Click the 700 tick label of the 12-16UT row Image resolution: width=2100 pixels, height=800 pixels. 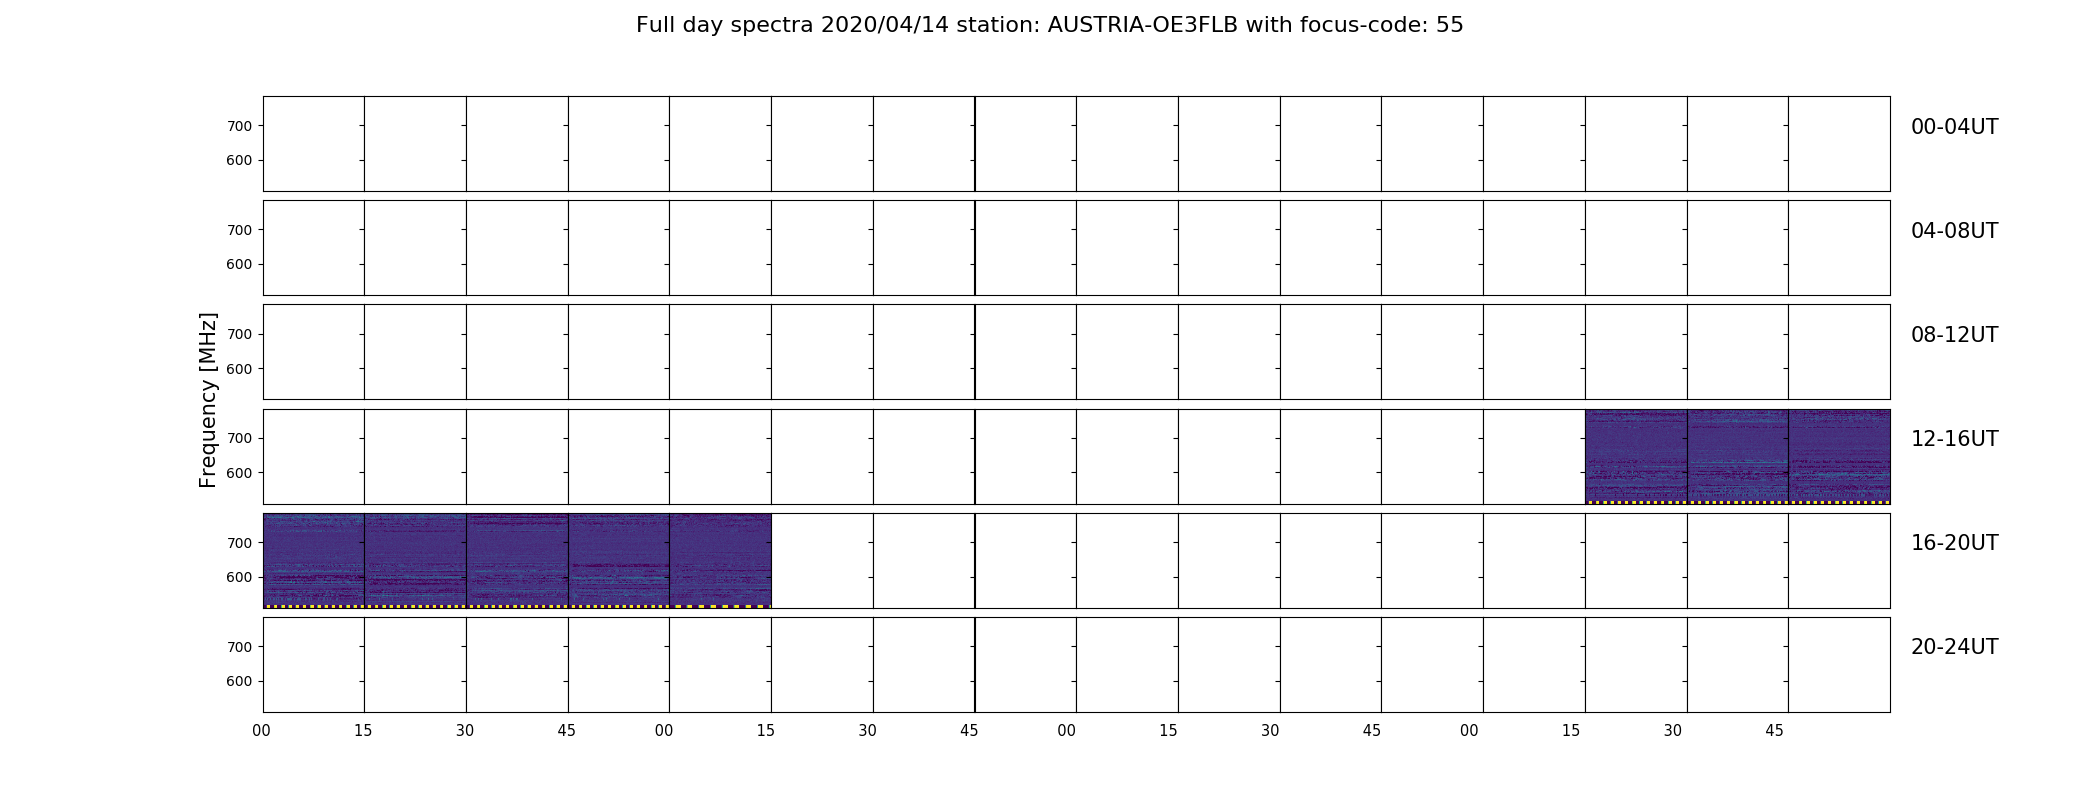[x=239, y=438]
